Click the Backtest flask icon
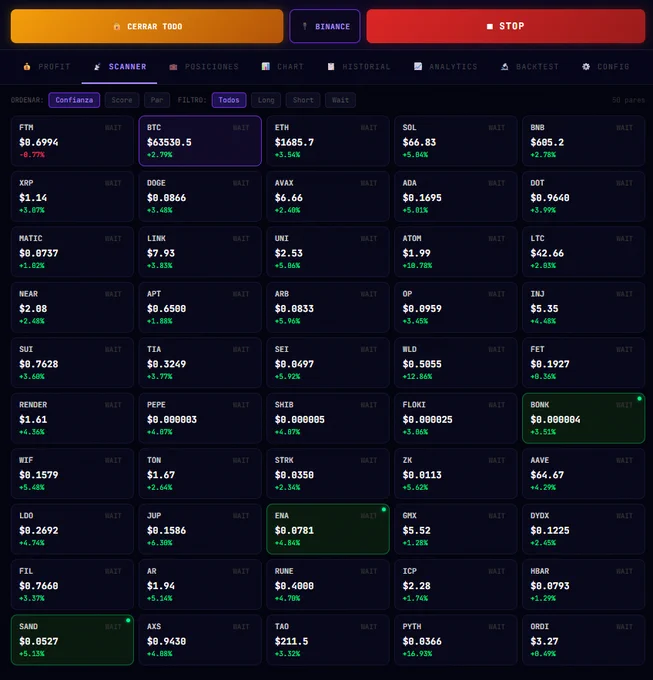Image resolution: width=653 pixels, height=680 pixels. [505, 67]
